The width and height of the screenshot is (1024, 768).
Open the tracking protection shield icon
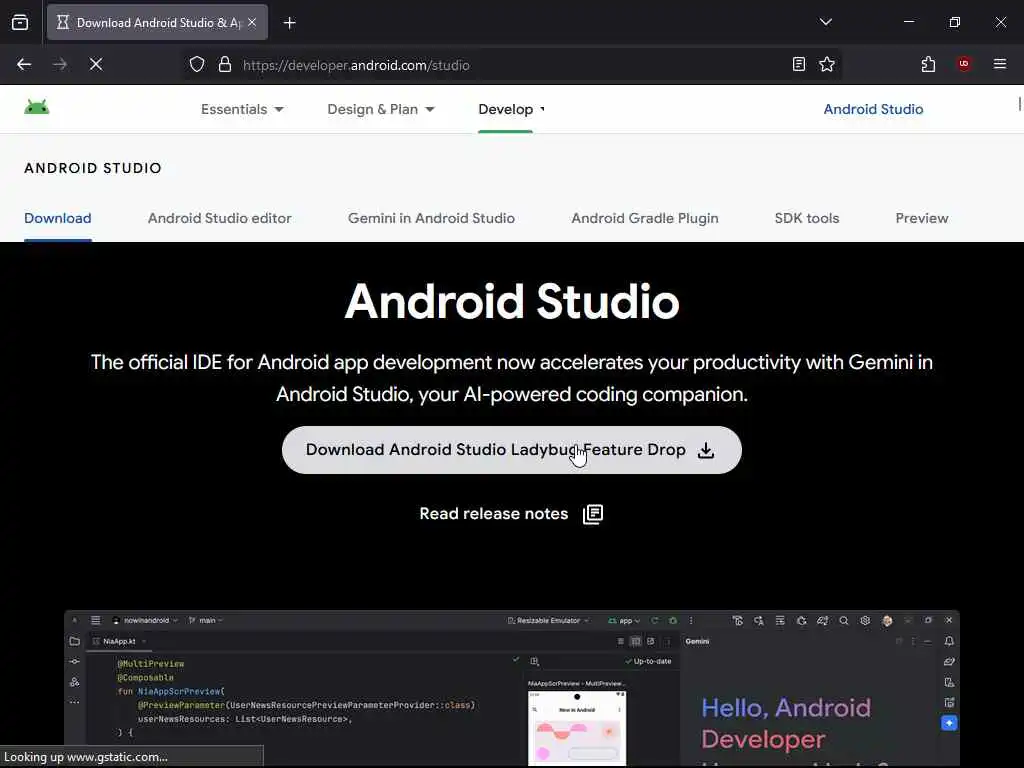pos(197,65)
